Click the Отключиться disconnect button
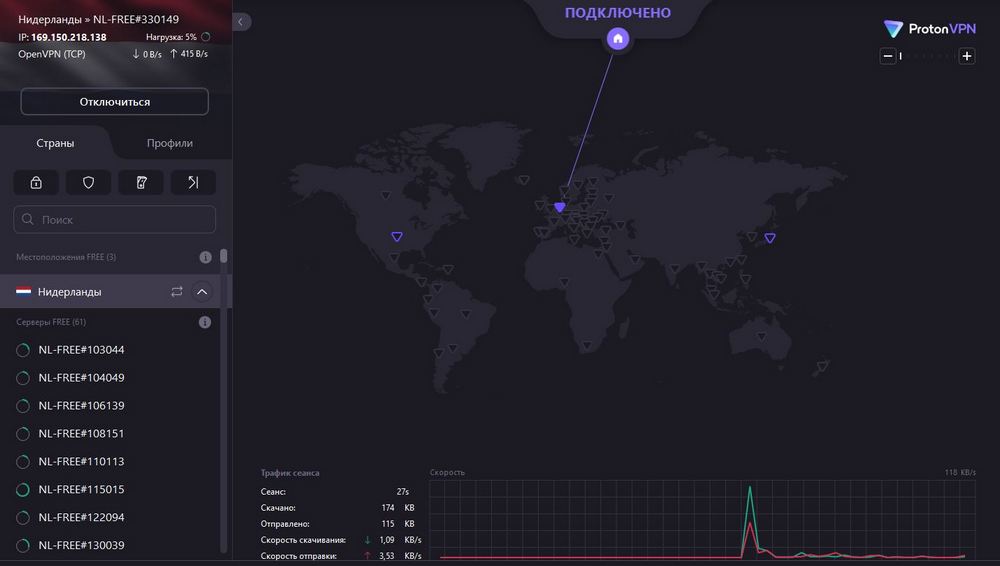 pos(115,101)
